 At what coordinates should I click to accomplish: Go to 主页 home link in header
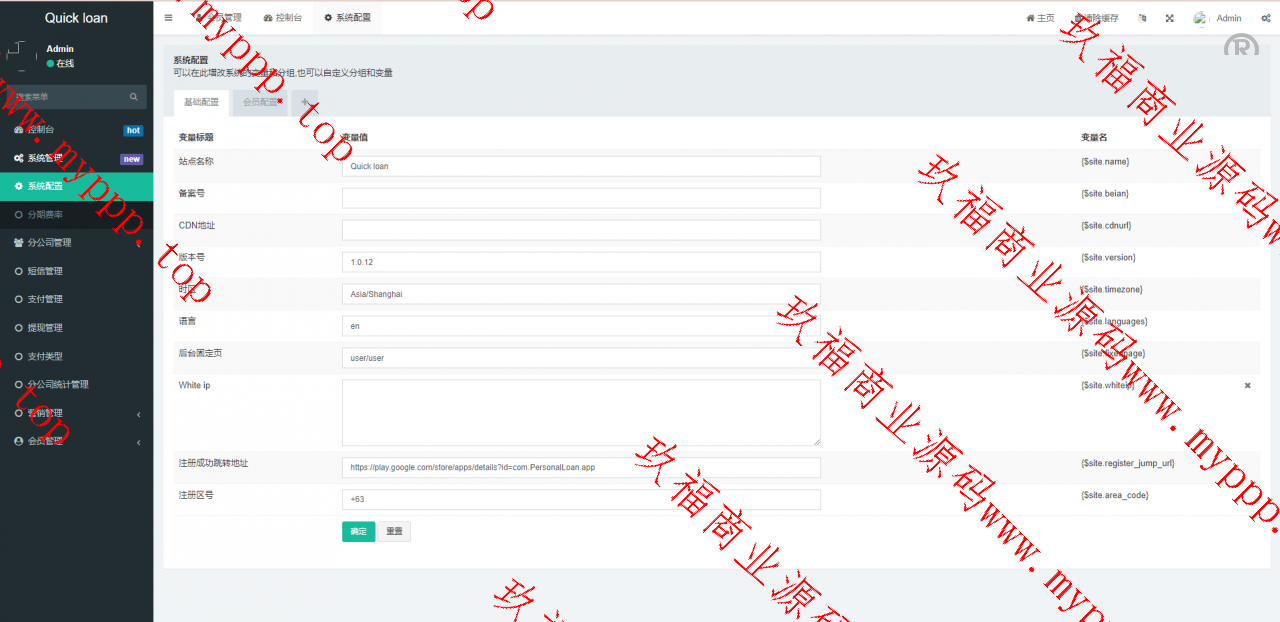point(1040,18)
